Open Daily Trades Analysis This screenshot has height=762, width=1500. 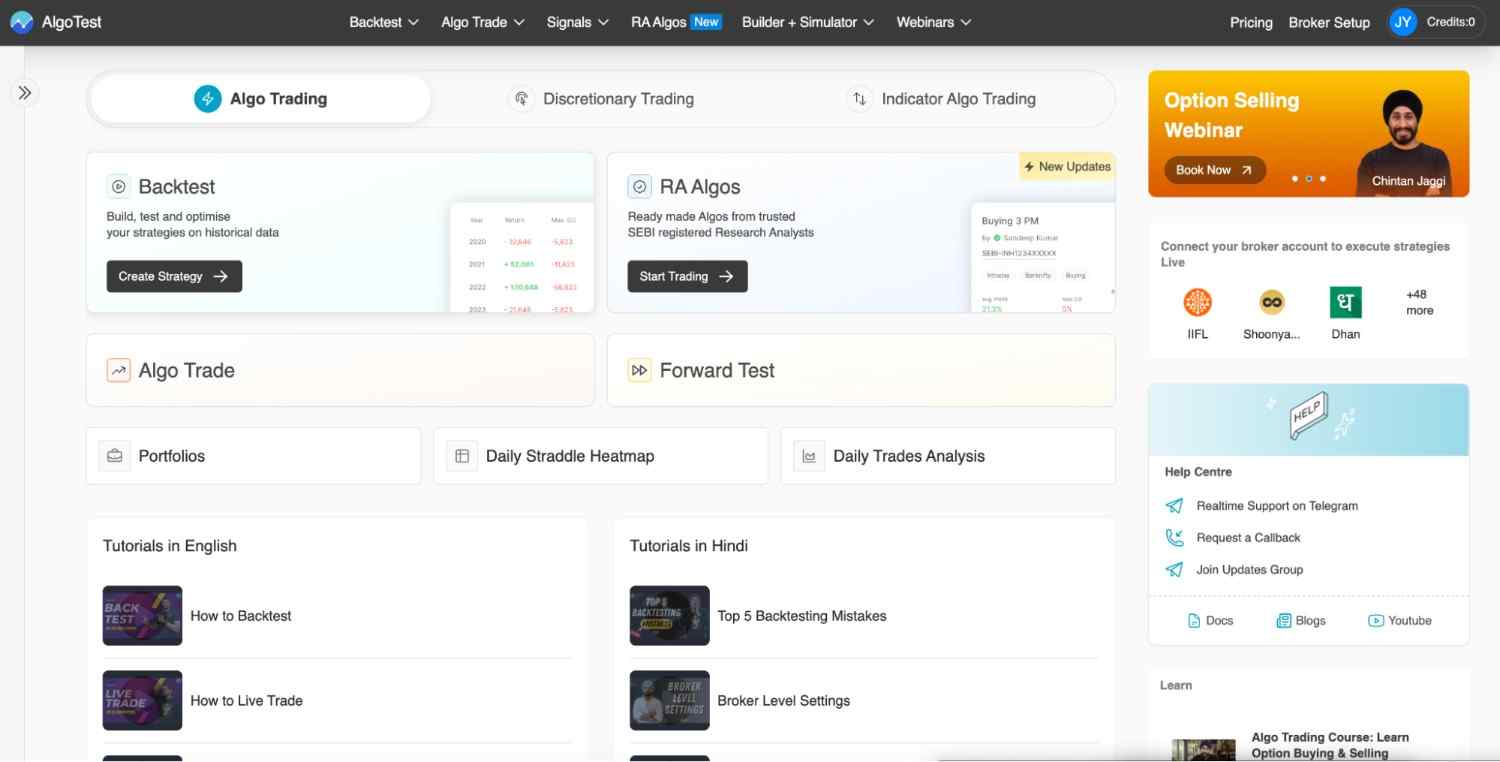click(948, 456)
